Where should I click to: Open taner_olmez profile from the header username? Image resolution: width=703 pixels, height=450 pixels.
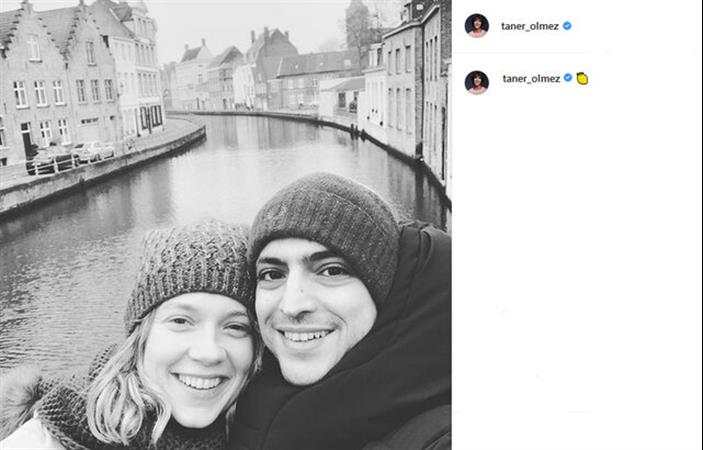point(530,26)
